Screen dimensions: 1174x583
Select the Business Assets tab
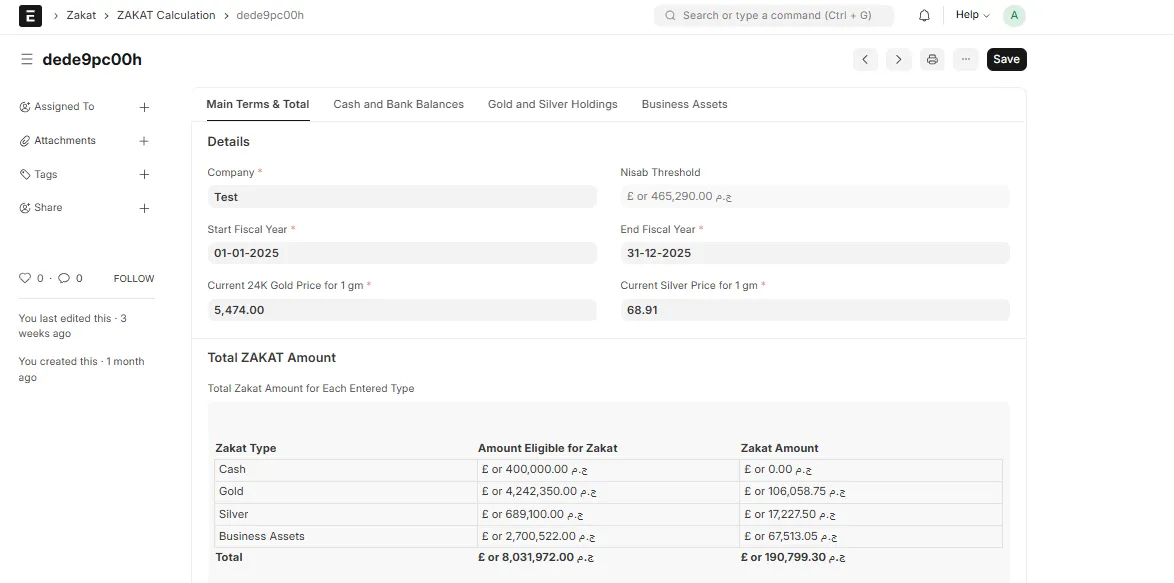(x=684, y=103)
